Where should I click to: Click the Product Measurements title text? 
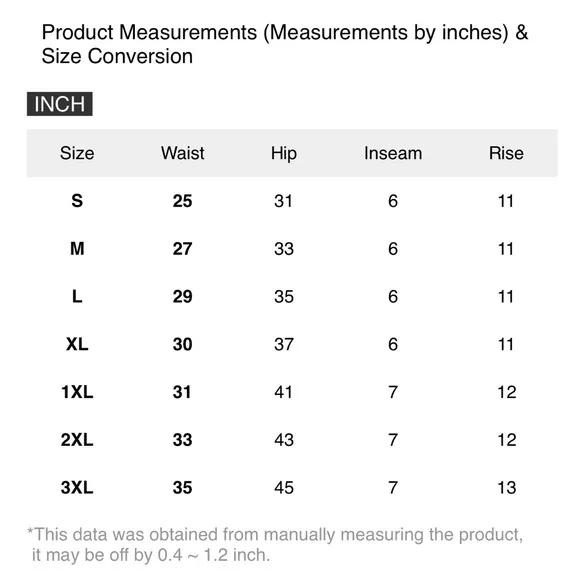pyautogui.click(x=285, y=44)
